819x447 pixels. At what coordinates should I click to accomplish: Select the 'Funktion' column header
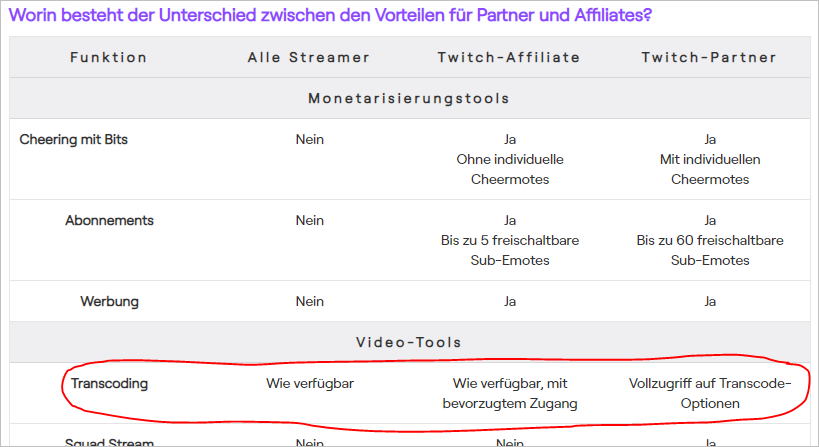pyautogui.click(x=109, y=57)
